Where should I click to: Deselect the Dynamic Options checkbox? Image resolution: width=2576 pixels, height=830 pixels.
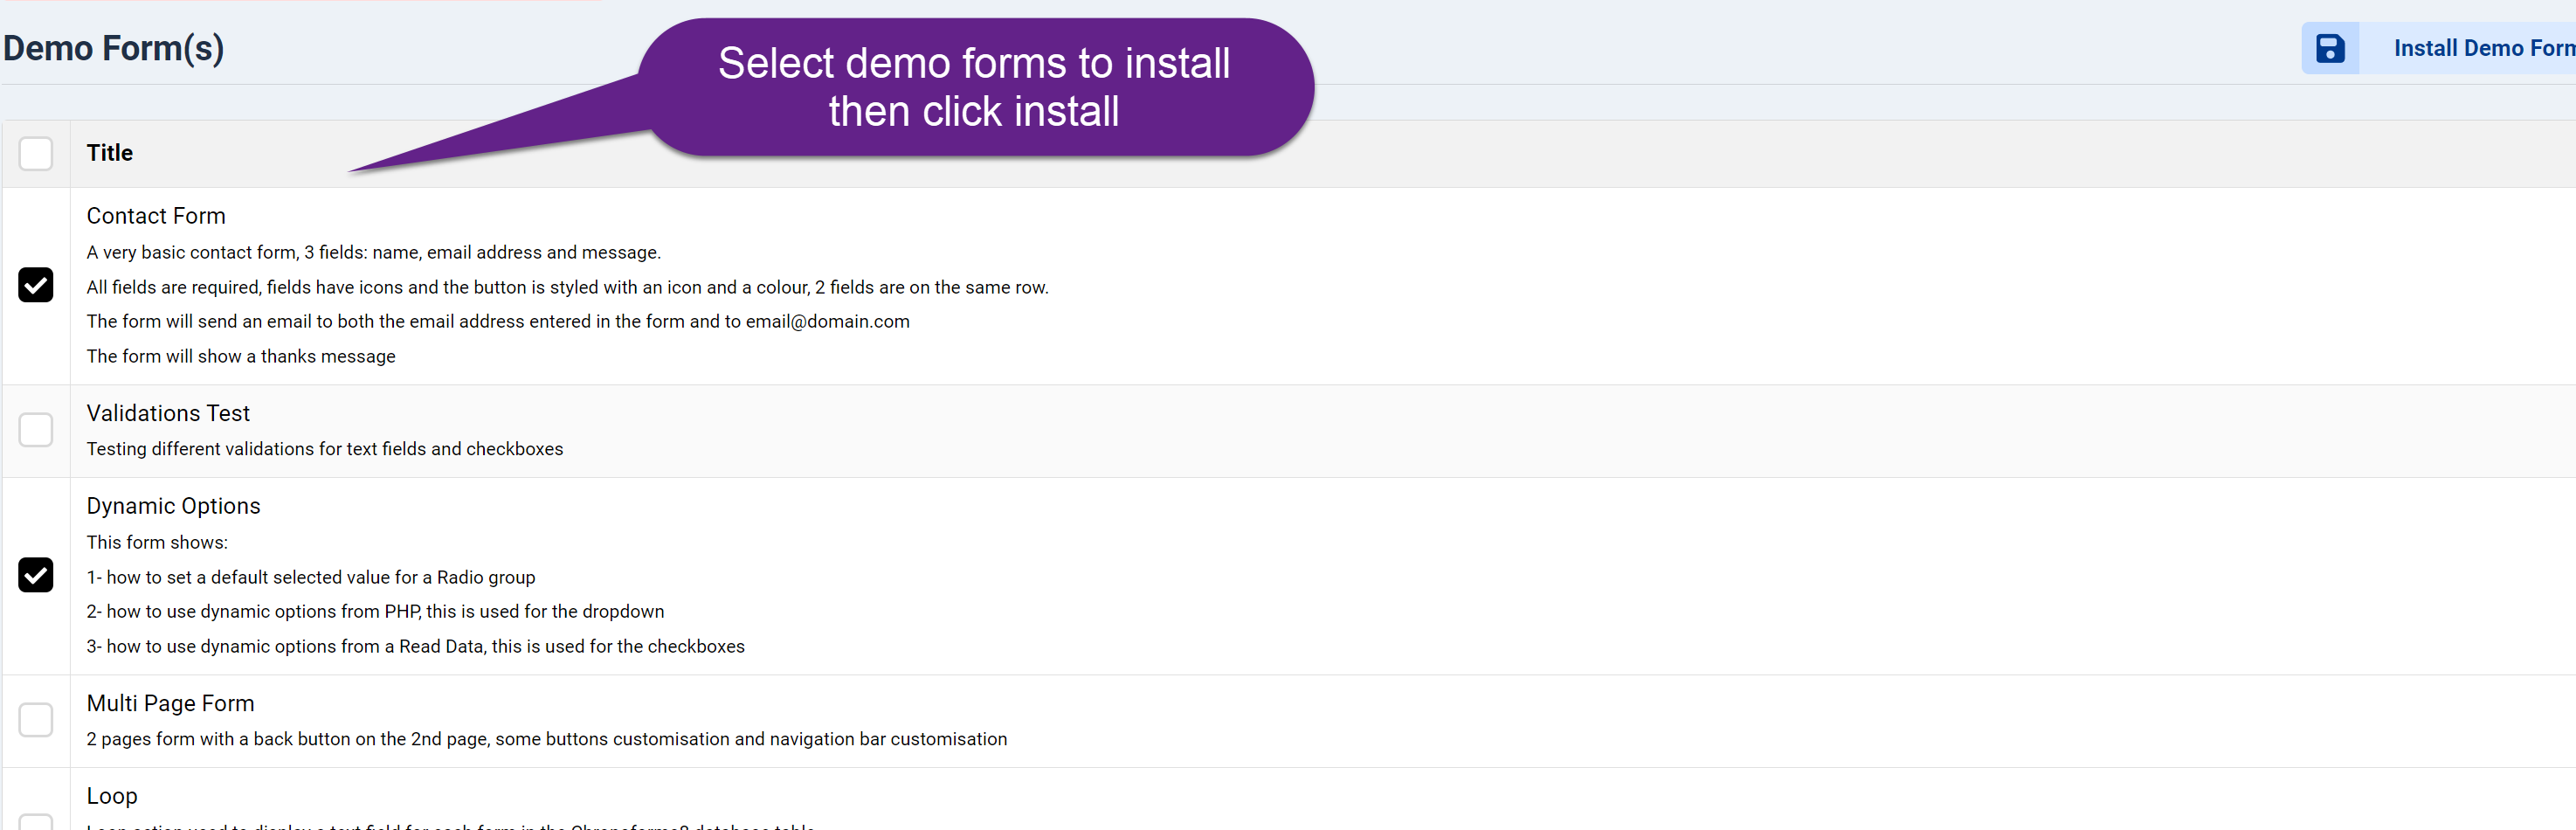tap(36, 575)
